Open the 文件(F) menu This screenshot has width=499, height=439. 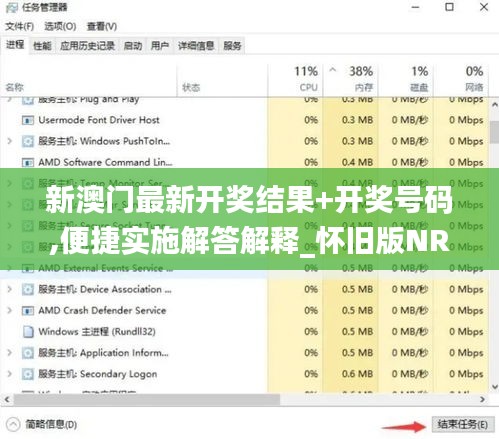click(x=20, y=26)
